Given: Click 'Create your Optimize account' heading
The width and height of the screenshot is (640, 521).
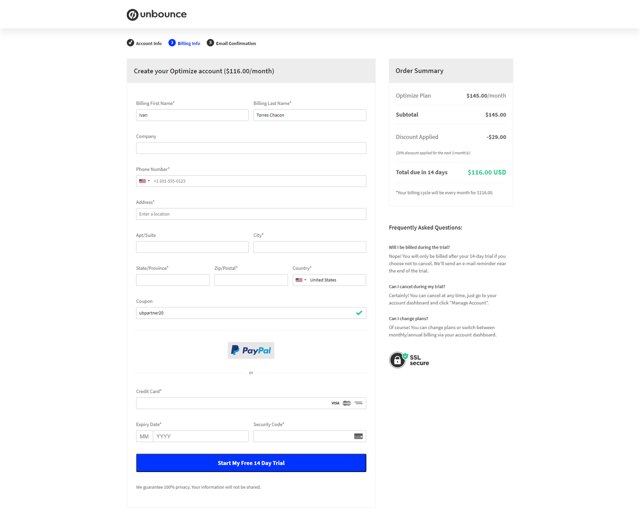Looking at the screenshot, I should [x=204, y=71].
